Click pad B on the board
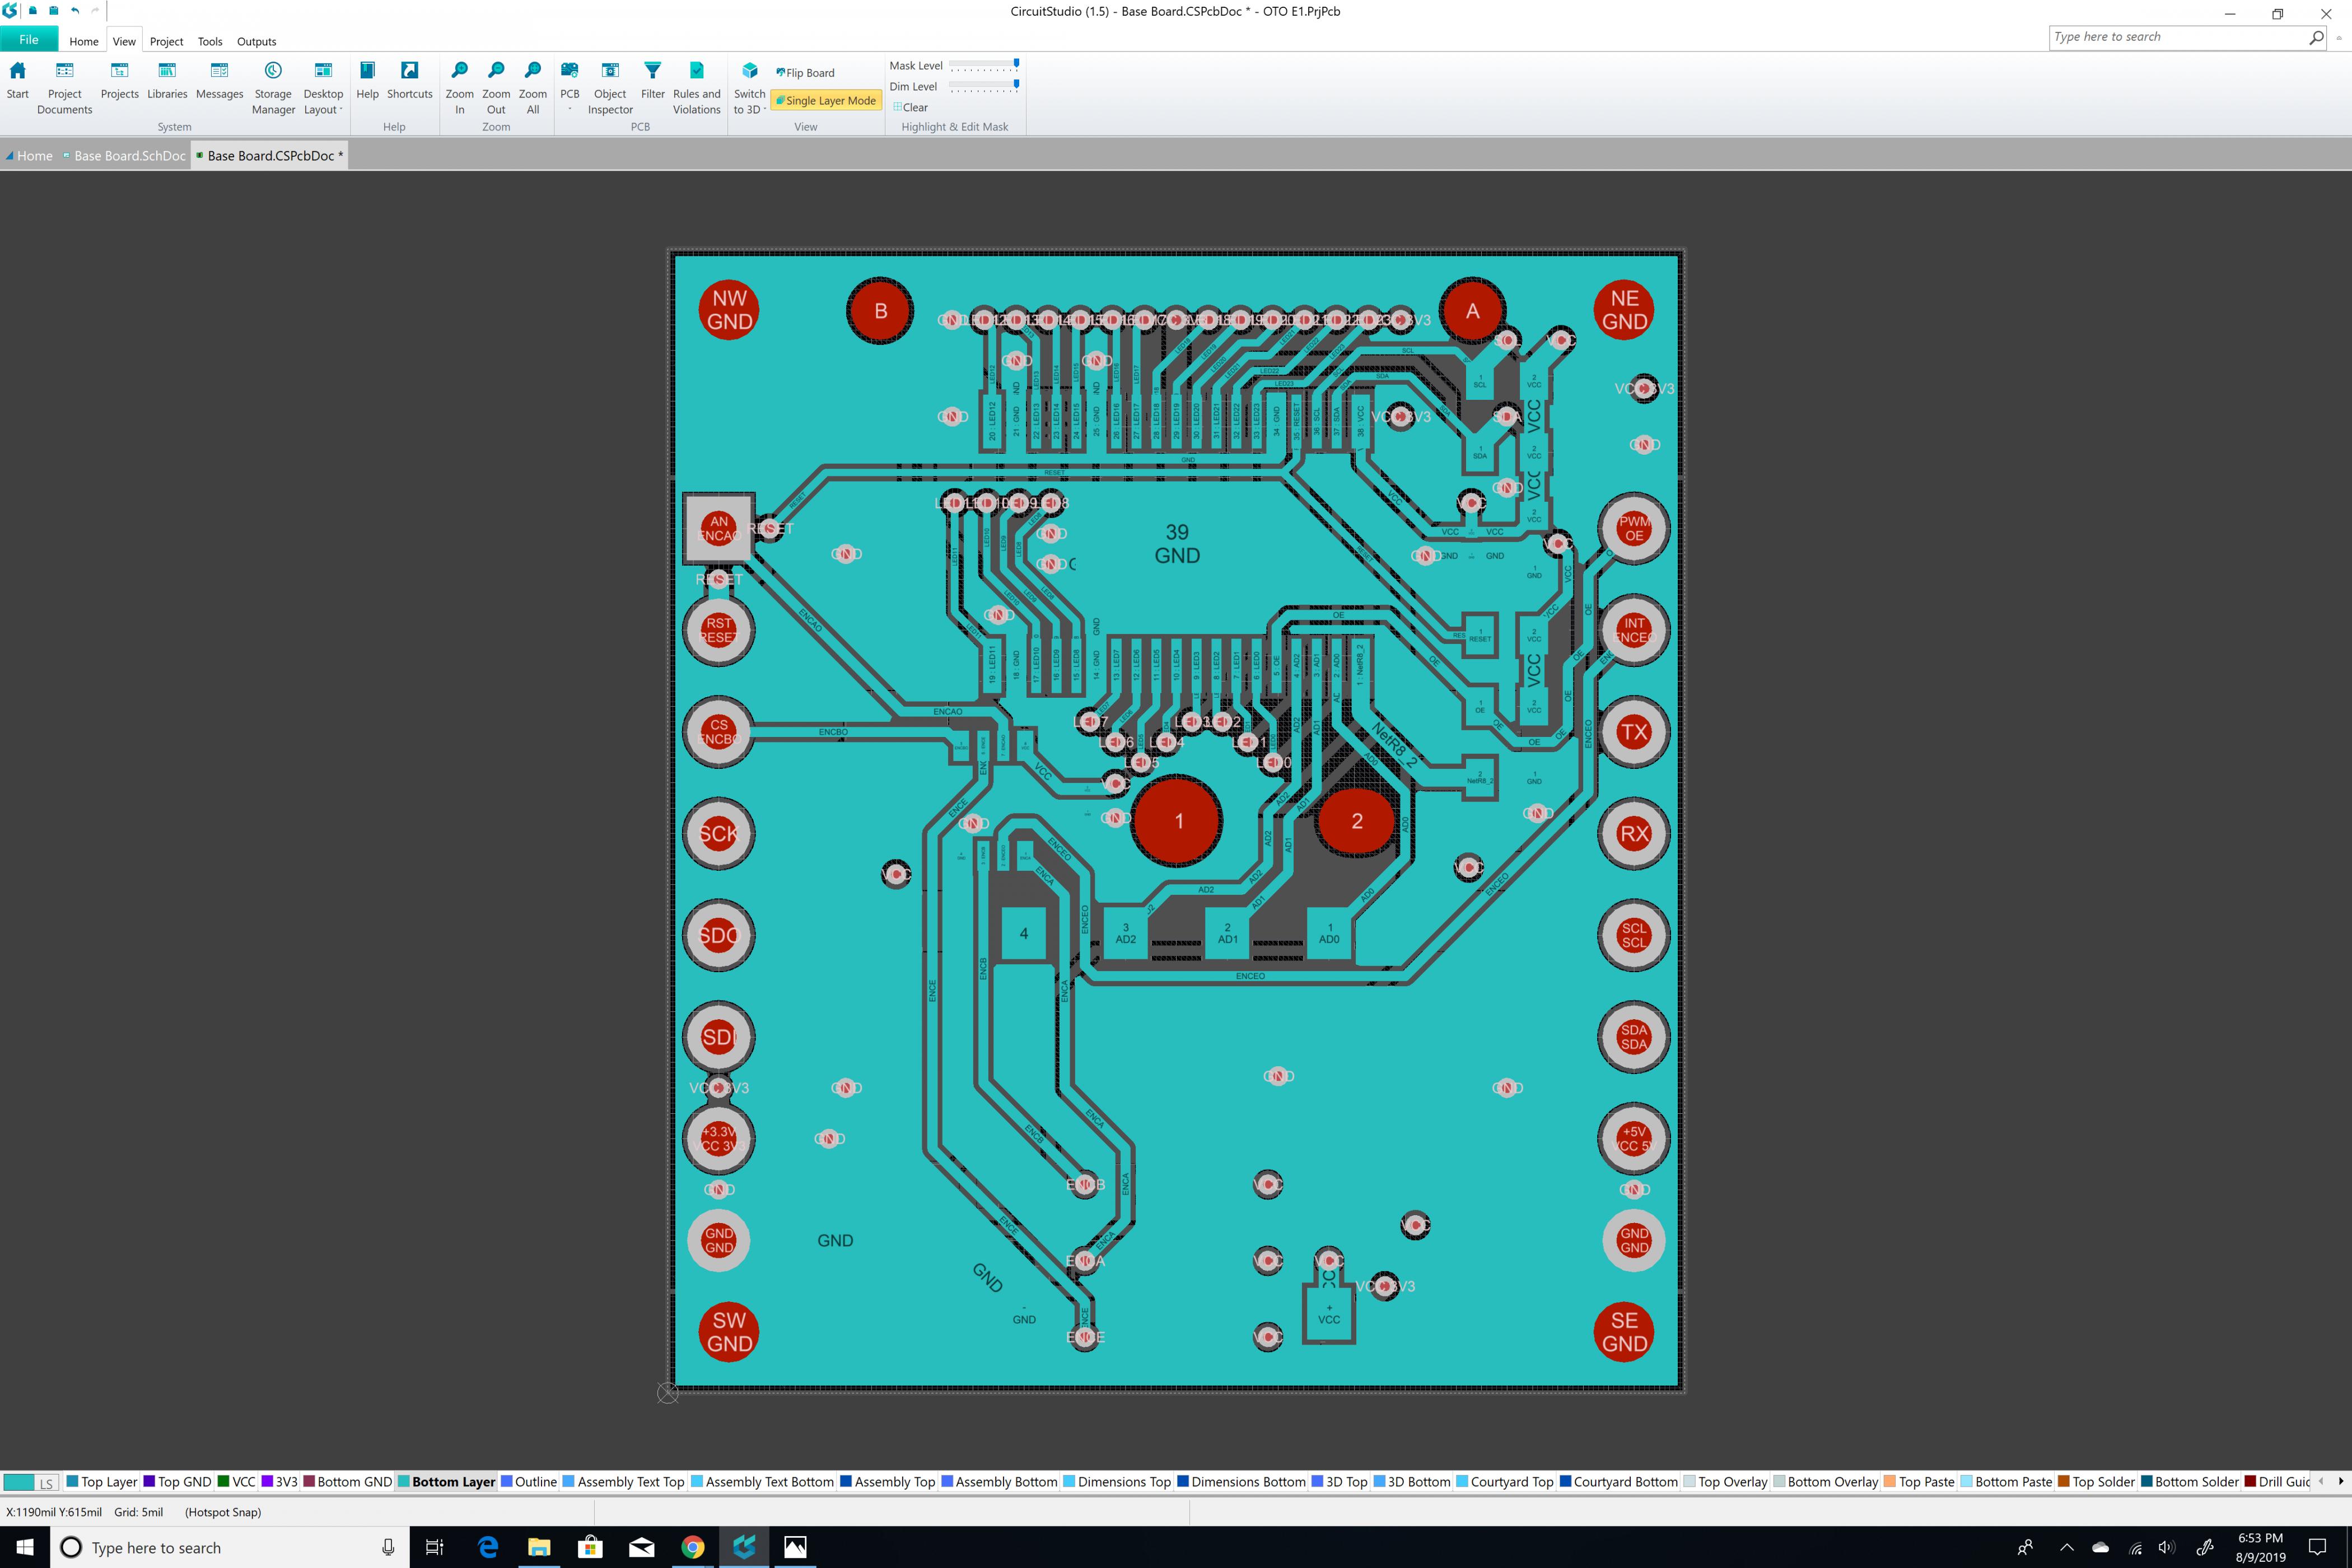2352x1568 pixels. [x=880, y=311]
